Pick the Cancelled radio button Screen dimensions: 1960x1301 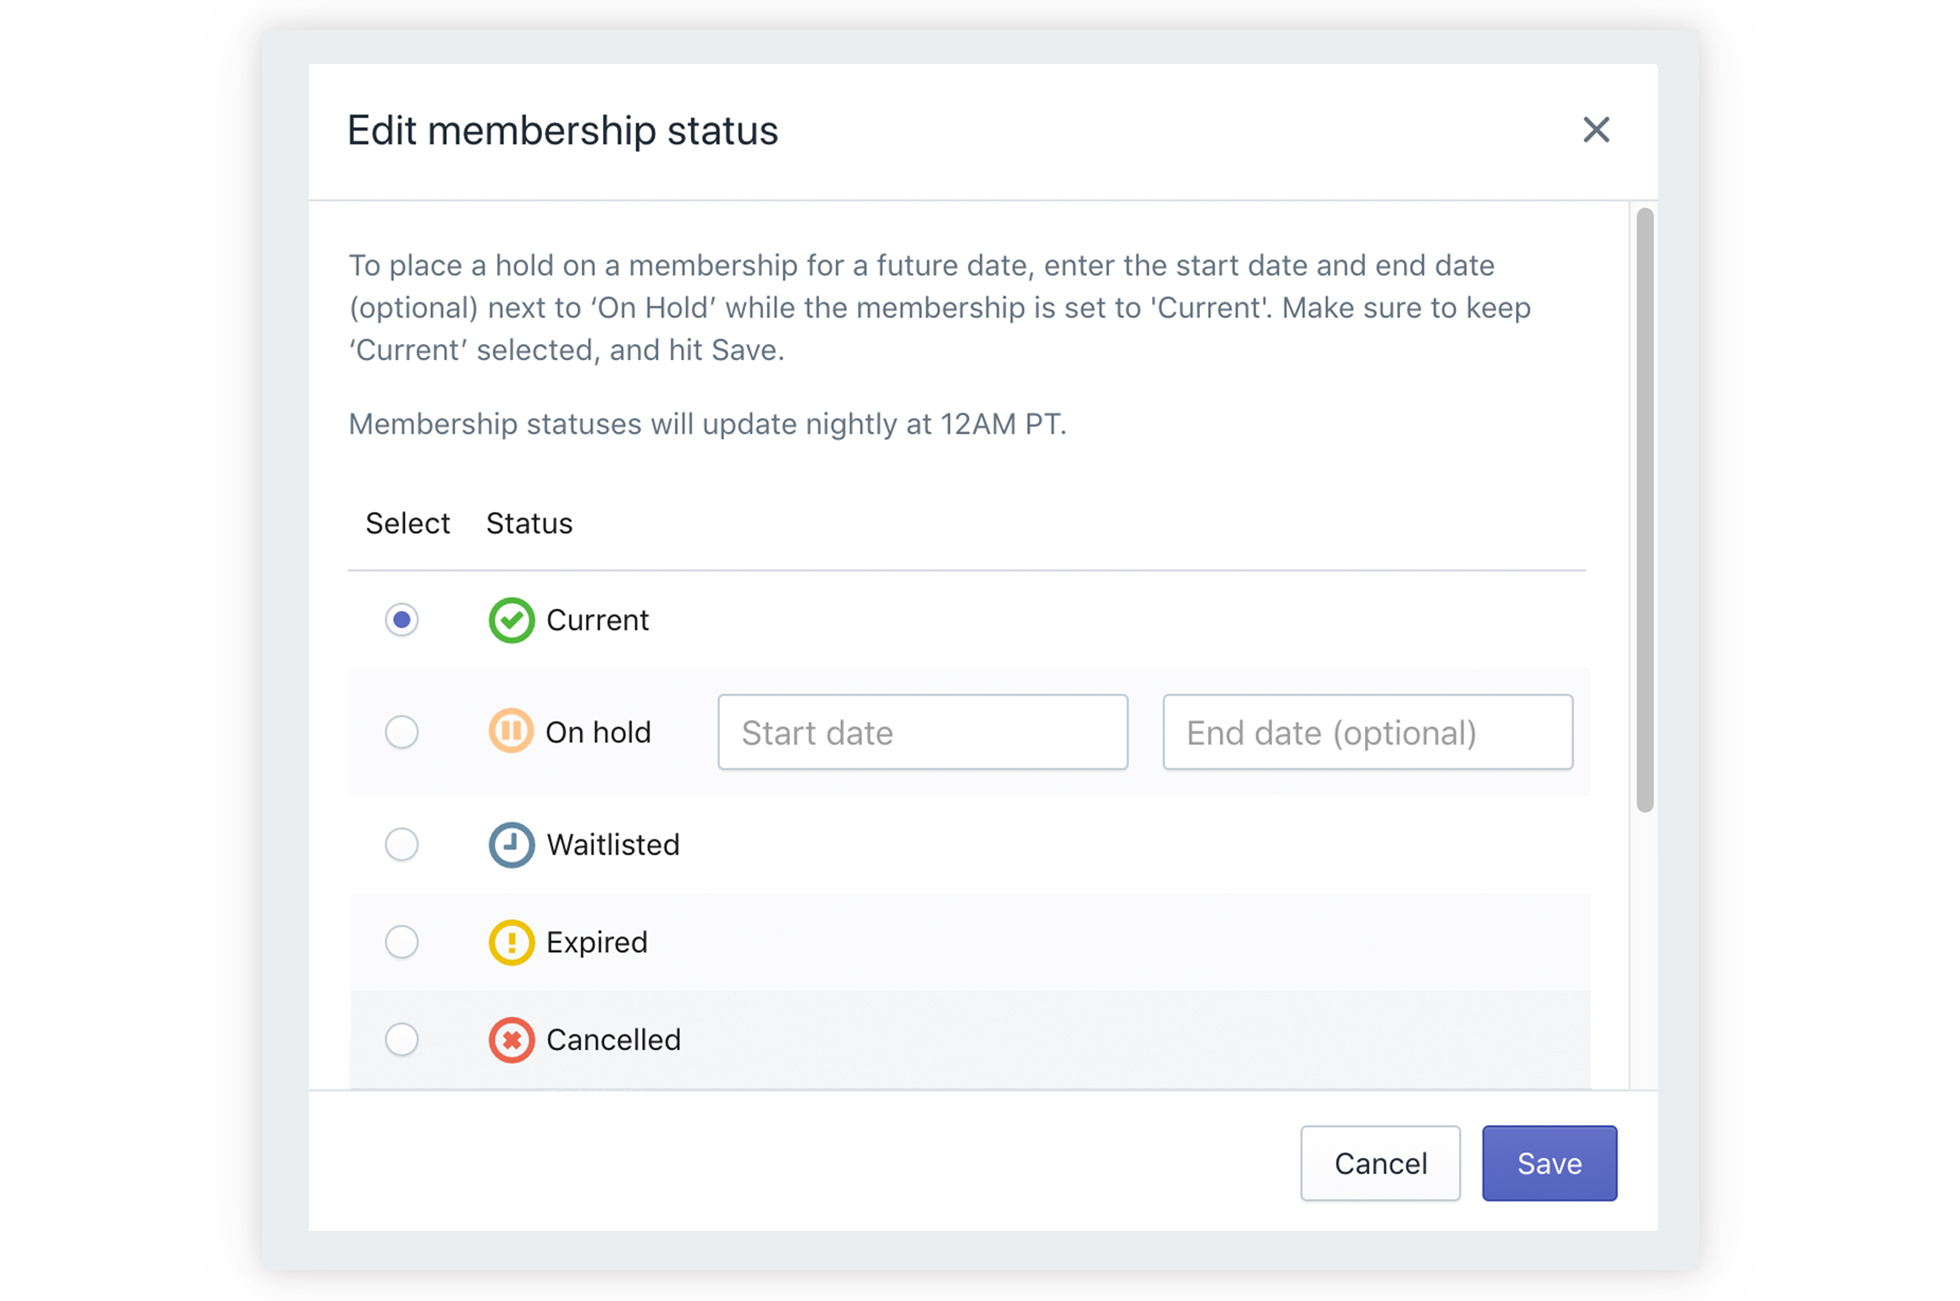[402, 1040]
